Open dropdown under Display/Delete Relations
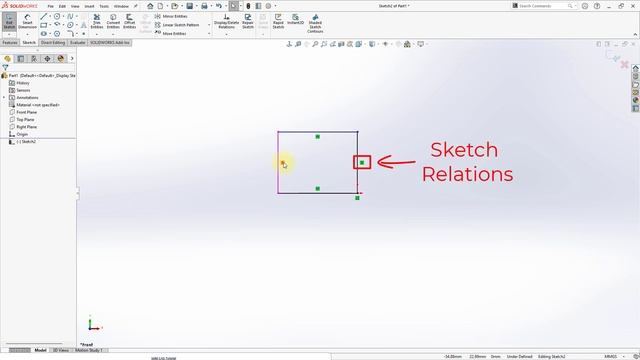Image resolution: width=640 pixels, height=360 pixels. (227, 35)
